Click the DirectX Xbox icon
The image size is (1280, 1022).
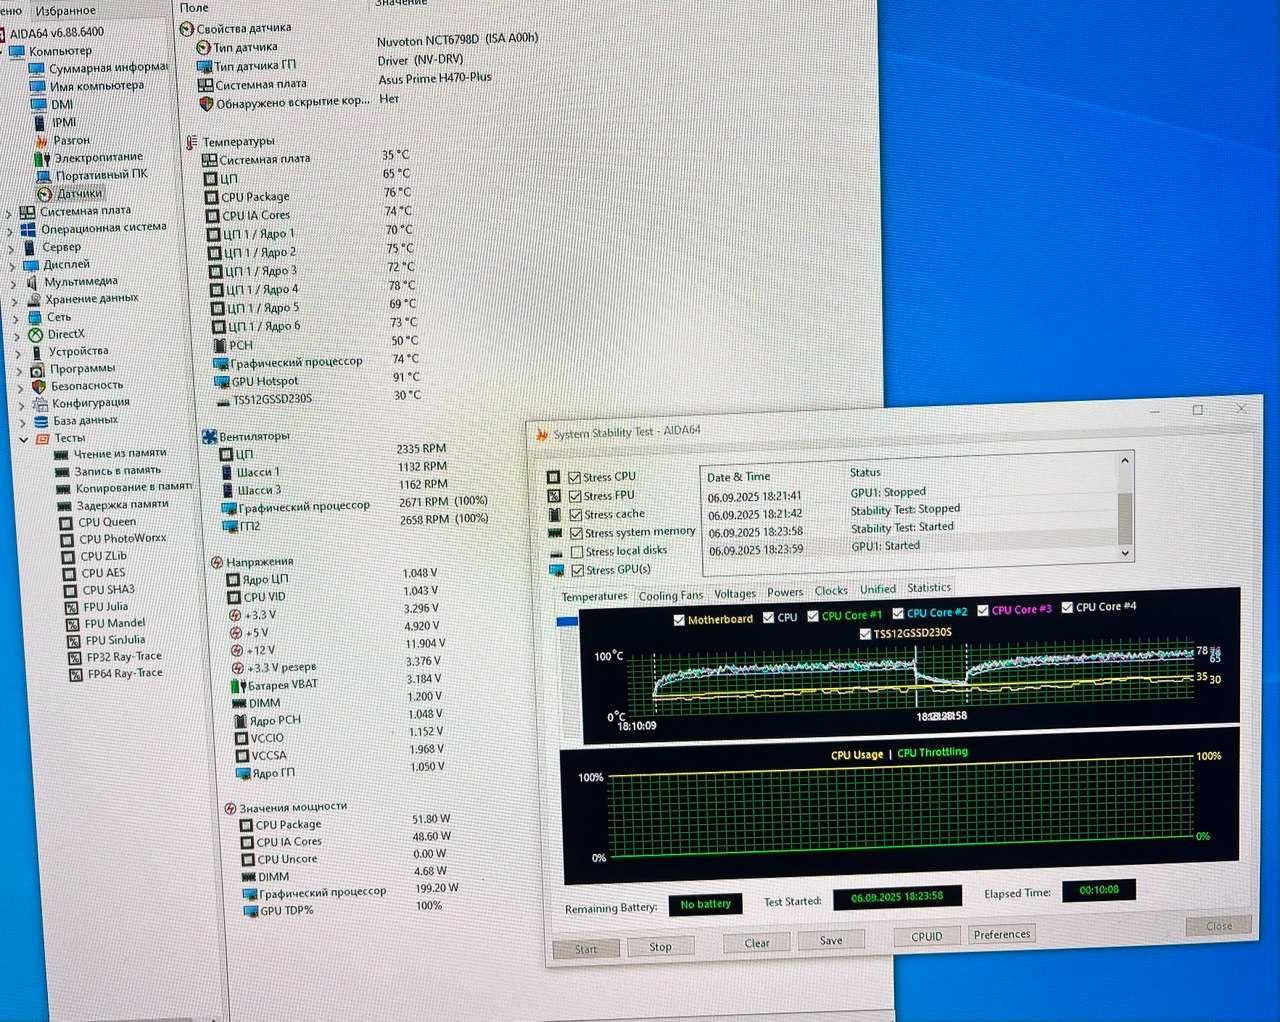35,335
